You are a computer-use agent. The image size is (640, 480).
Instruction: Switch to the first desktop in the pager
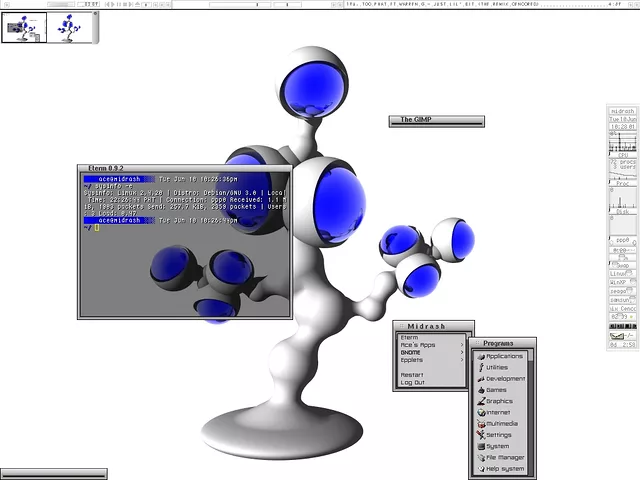(24, 27)
